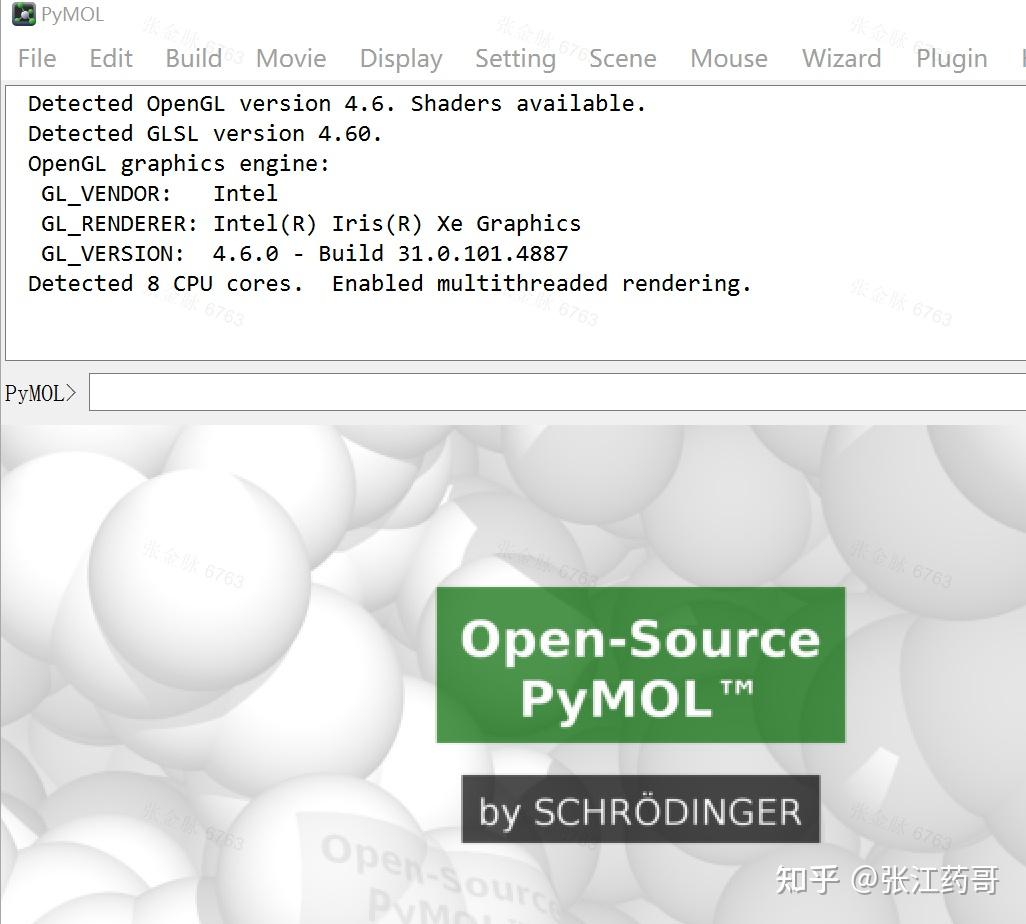Click the 'PyMOL>' prompt label
1026x924 pixels.
pyautogui.click(x=41, y=393)
